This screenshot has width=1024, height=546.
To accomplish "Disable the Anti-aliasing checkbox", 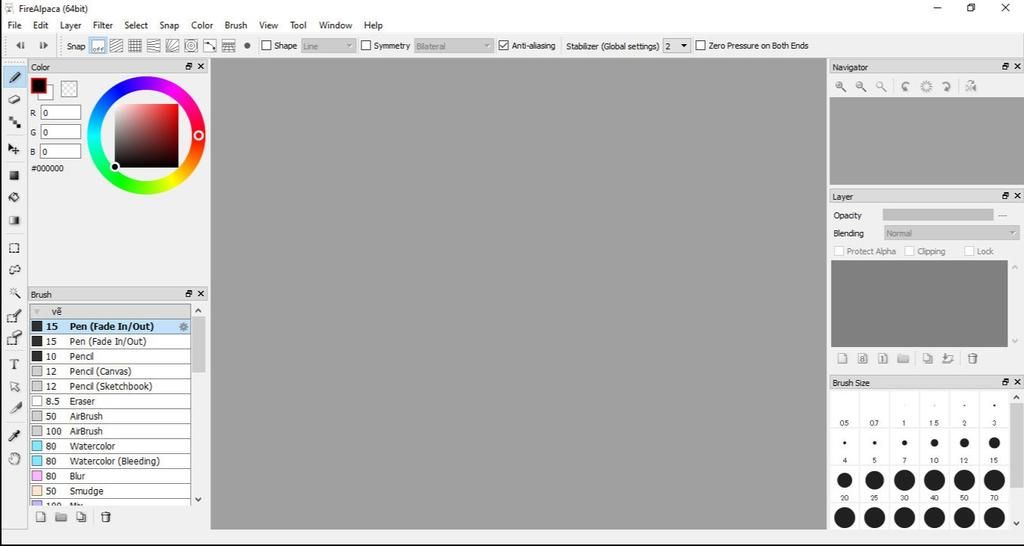I will [504, 46].
